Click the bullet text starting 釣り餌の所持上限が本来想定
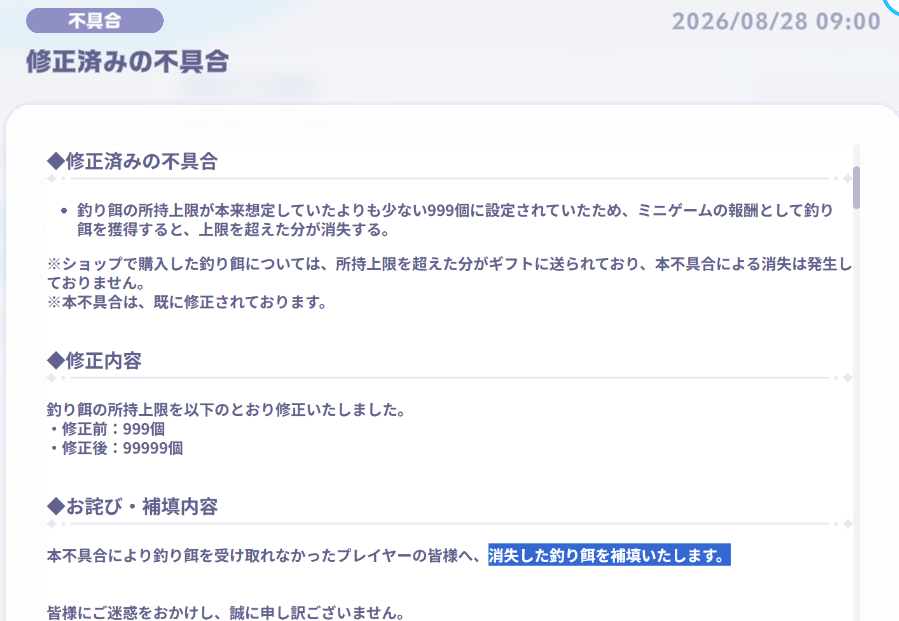The height and width of the screenshot is (621, 899). (x=455, y=220)
